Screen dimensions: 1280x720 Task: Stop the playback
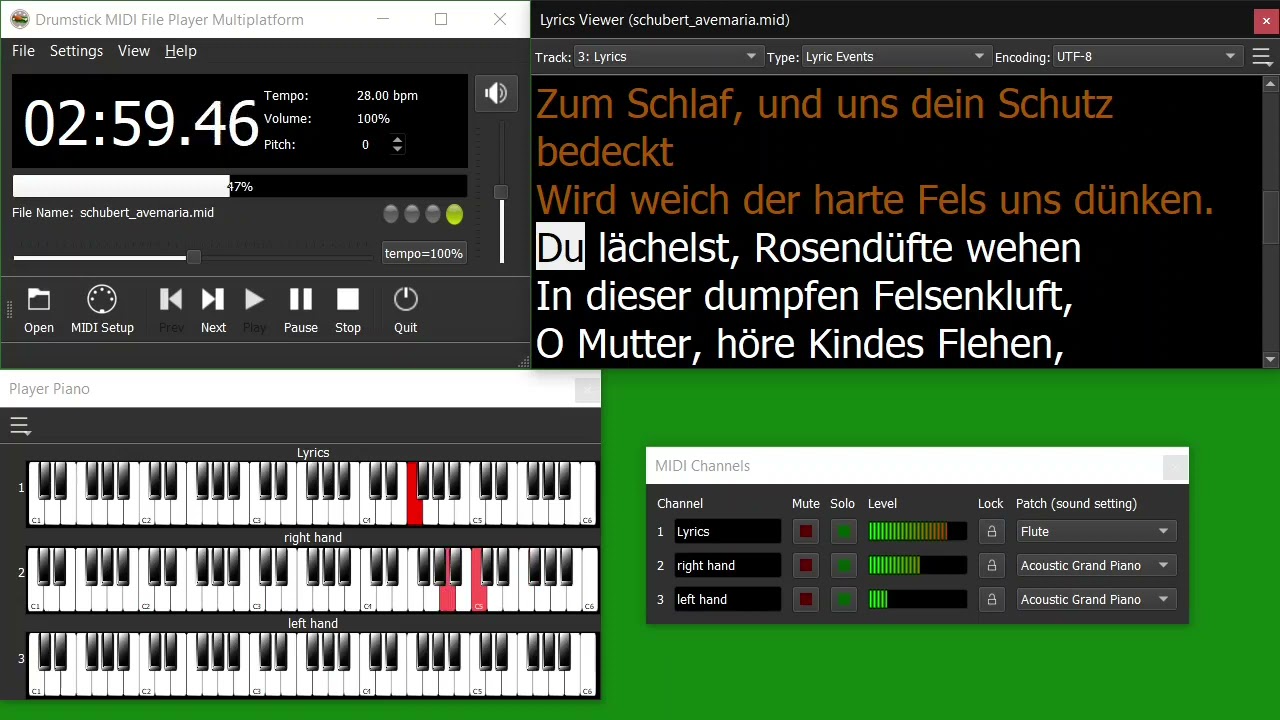(348, 310)
